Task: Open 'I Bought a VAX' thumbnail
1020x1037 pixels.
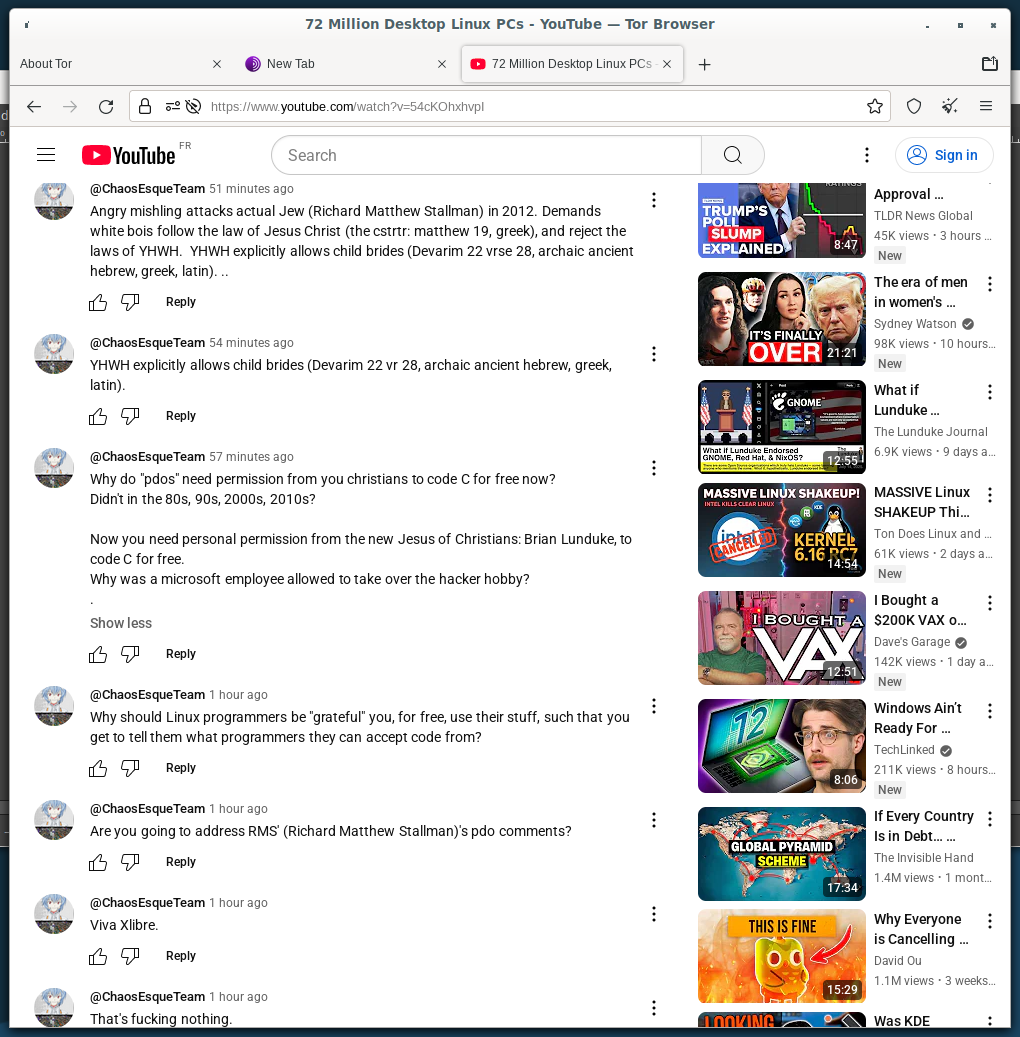Action: 782,638
